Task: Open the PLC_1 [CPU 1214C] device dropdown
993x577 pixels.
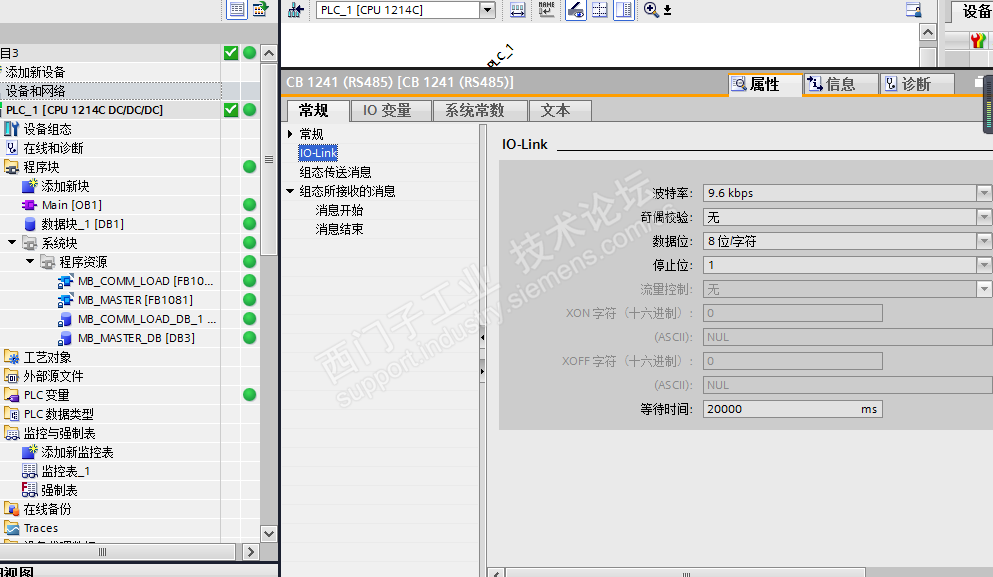Action: pos(487,10)
